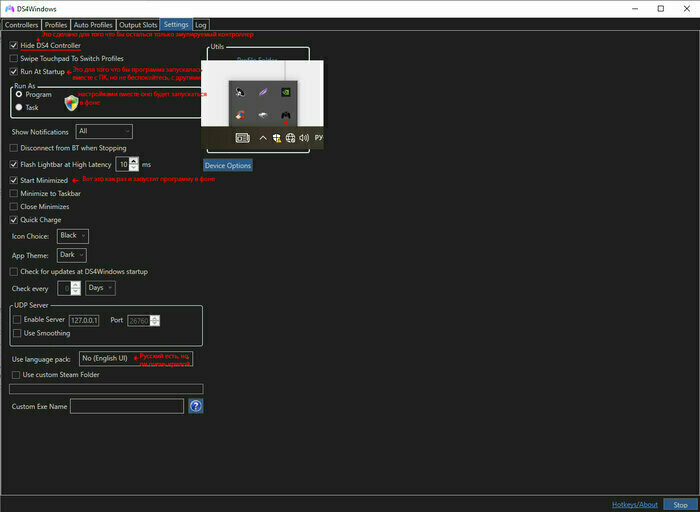Close the DS4Windows window

687,9
